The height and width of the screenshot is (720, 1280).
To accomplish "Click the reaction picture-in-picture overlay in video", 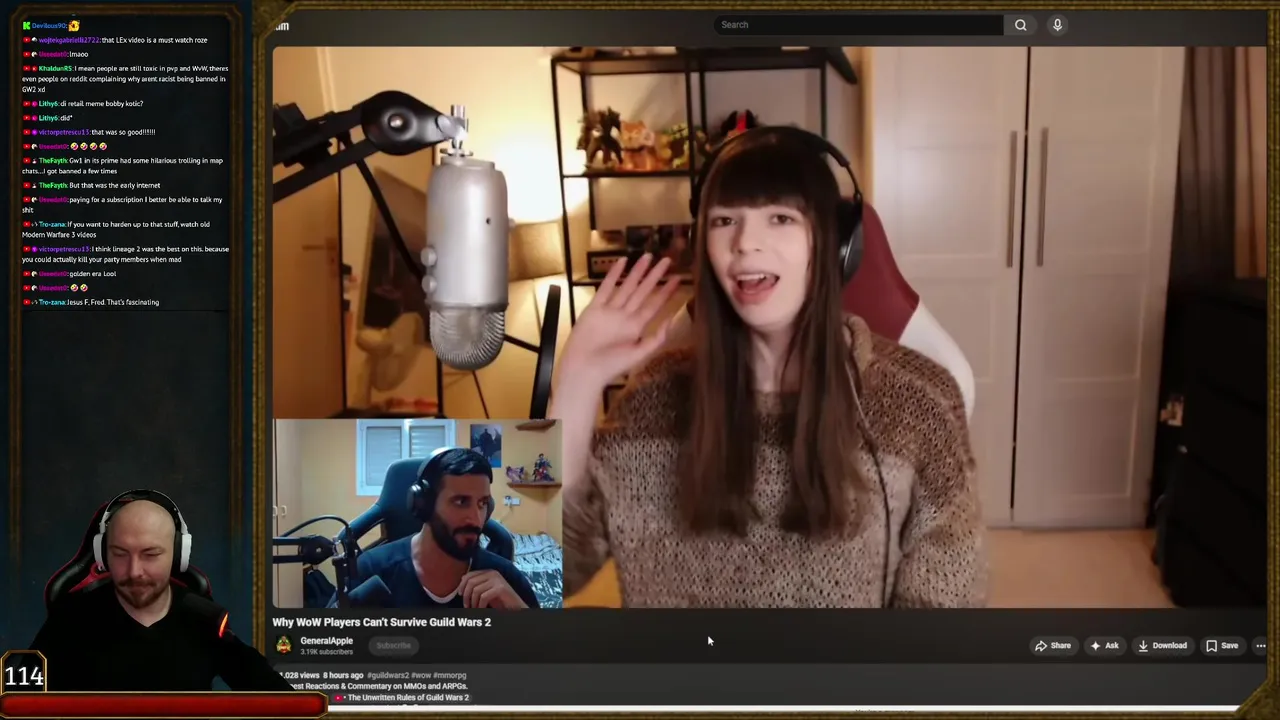I will click(418, 513).
